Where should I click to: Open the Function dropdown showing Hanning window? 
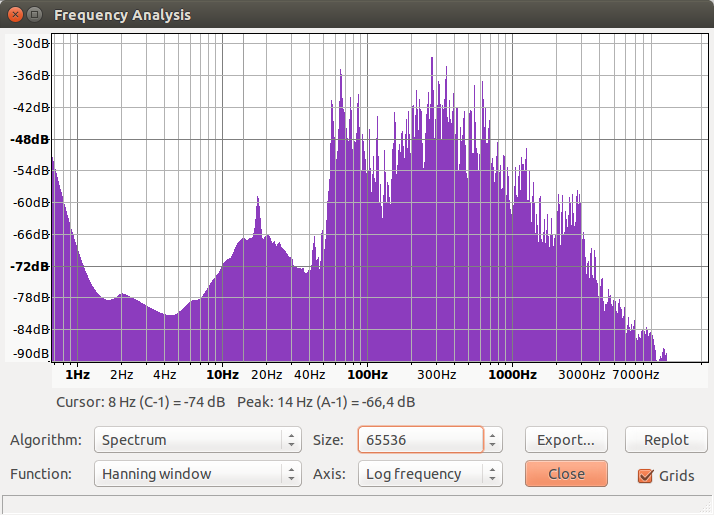[x=197, y=474]
